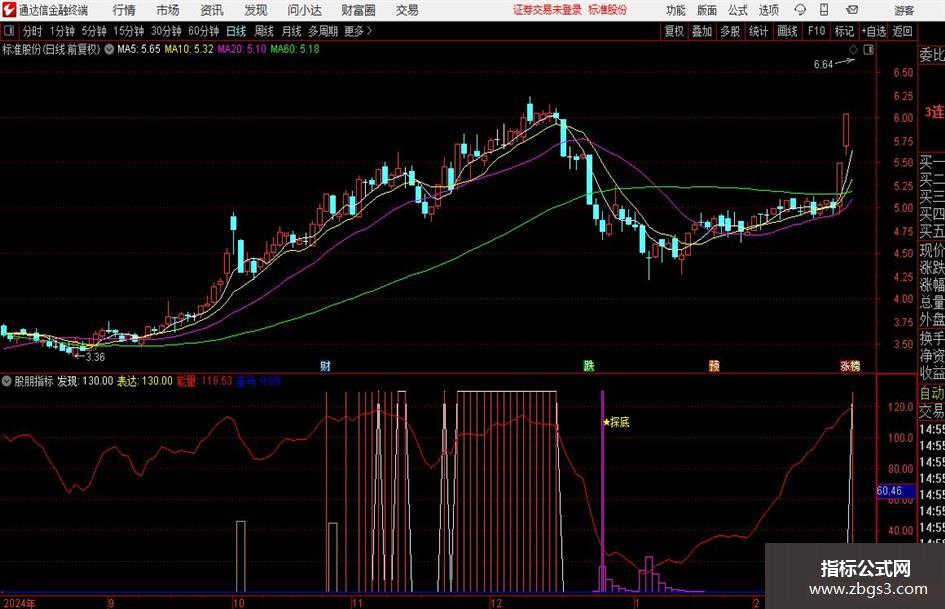Switch to 分时 chart period
The width and height of the screenshot is (945, 609).
click(x=33, y=31)
